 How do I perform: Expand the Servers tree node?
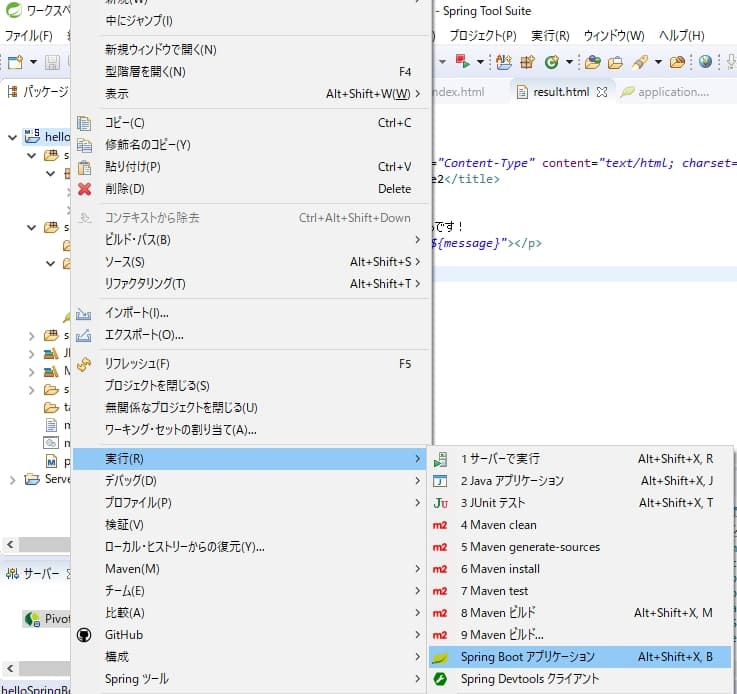[x=13, y=480]
